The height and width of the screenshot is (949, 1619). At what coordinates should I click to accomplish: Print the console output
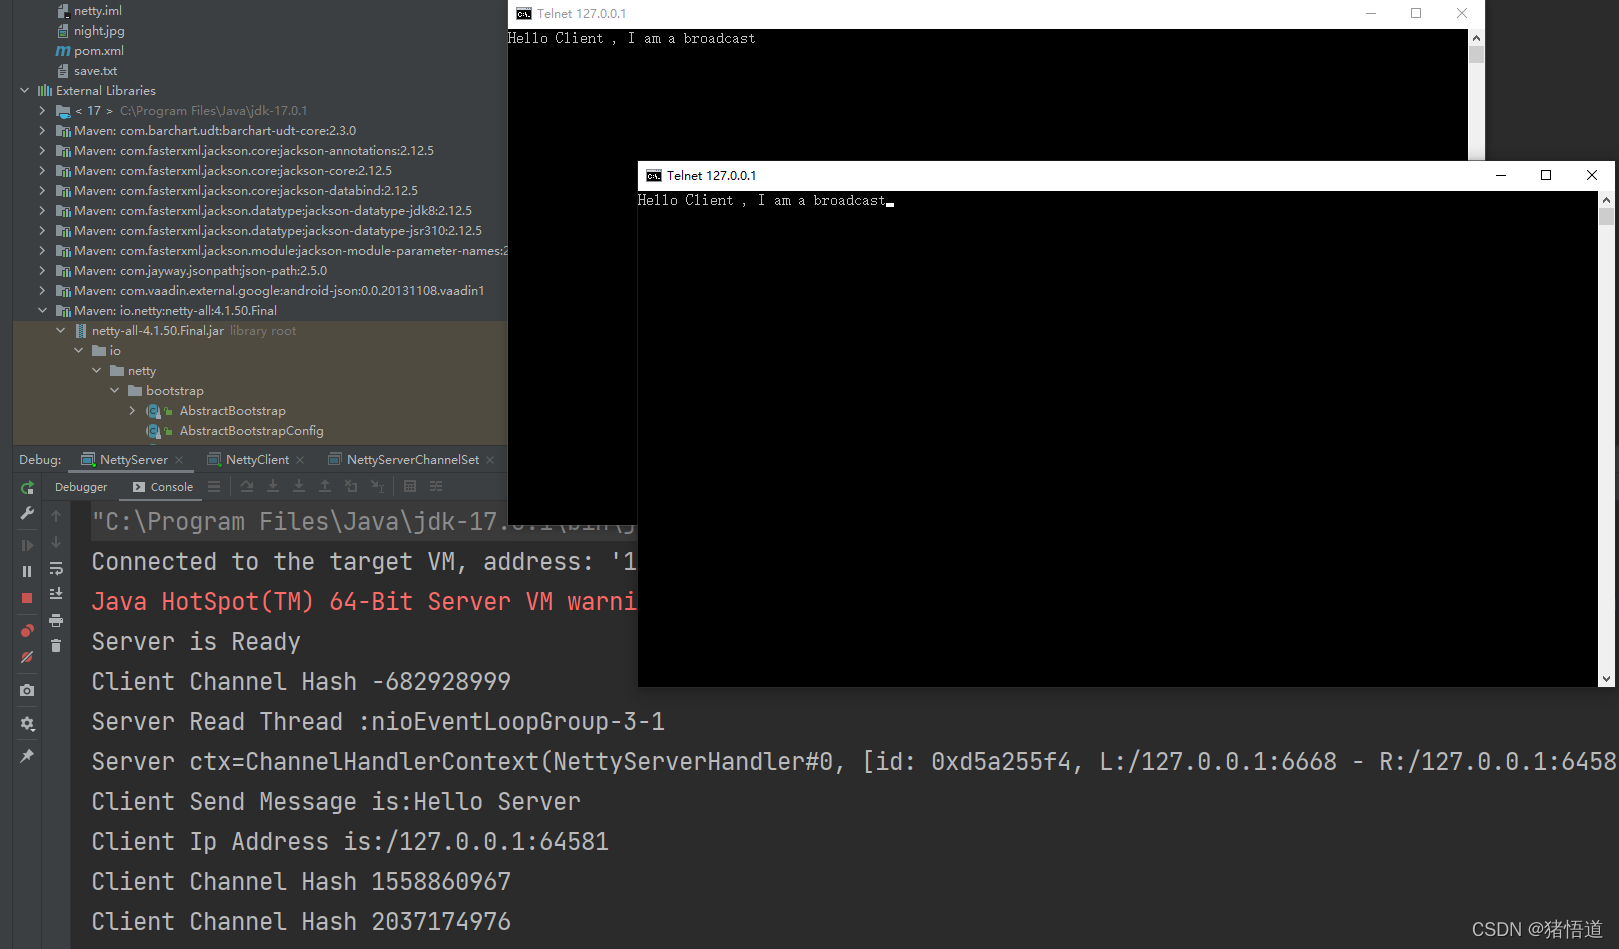56,620
